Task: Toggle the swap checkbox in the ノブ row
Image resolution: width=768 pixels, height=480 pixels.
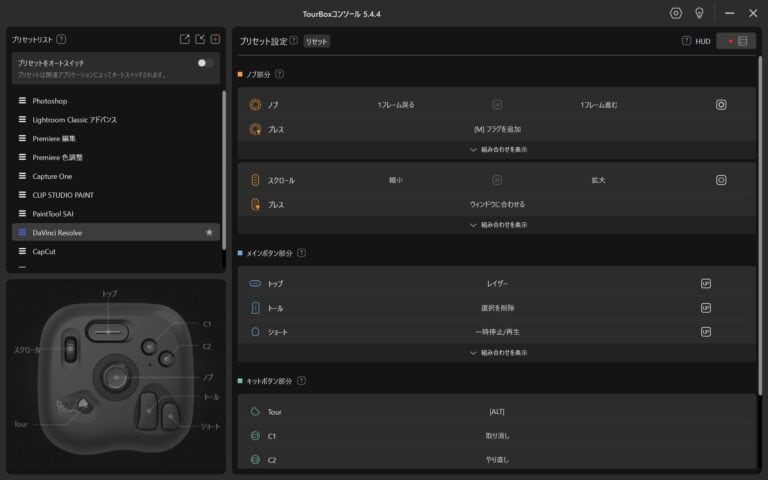Action: [497, 105]
